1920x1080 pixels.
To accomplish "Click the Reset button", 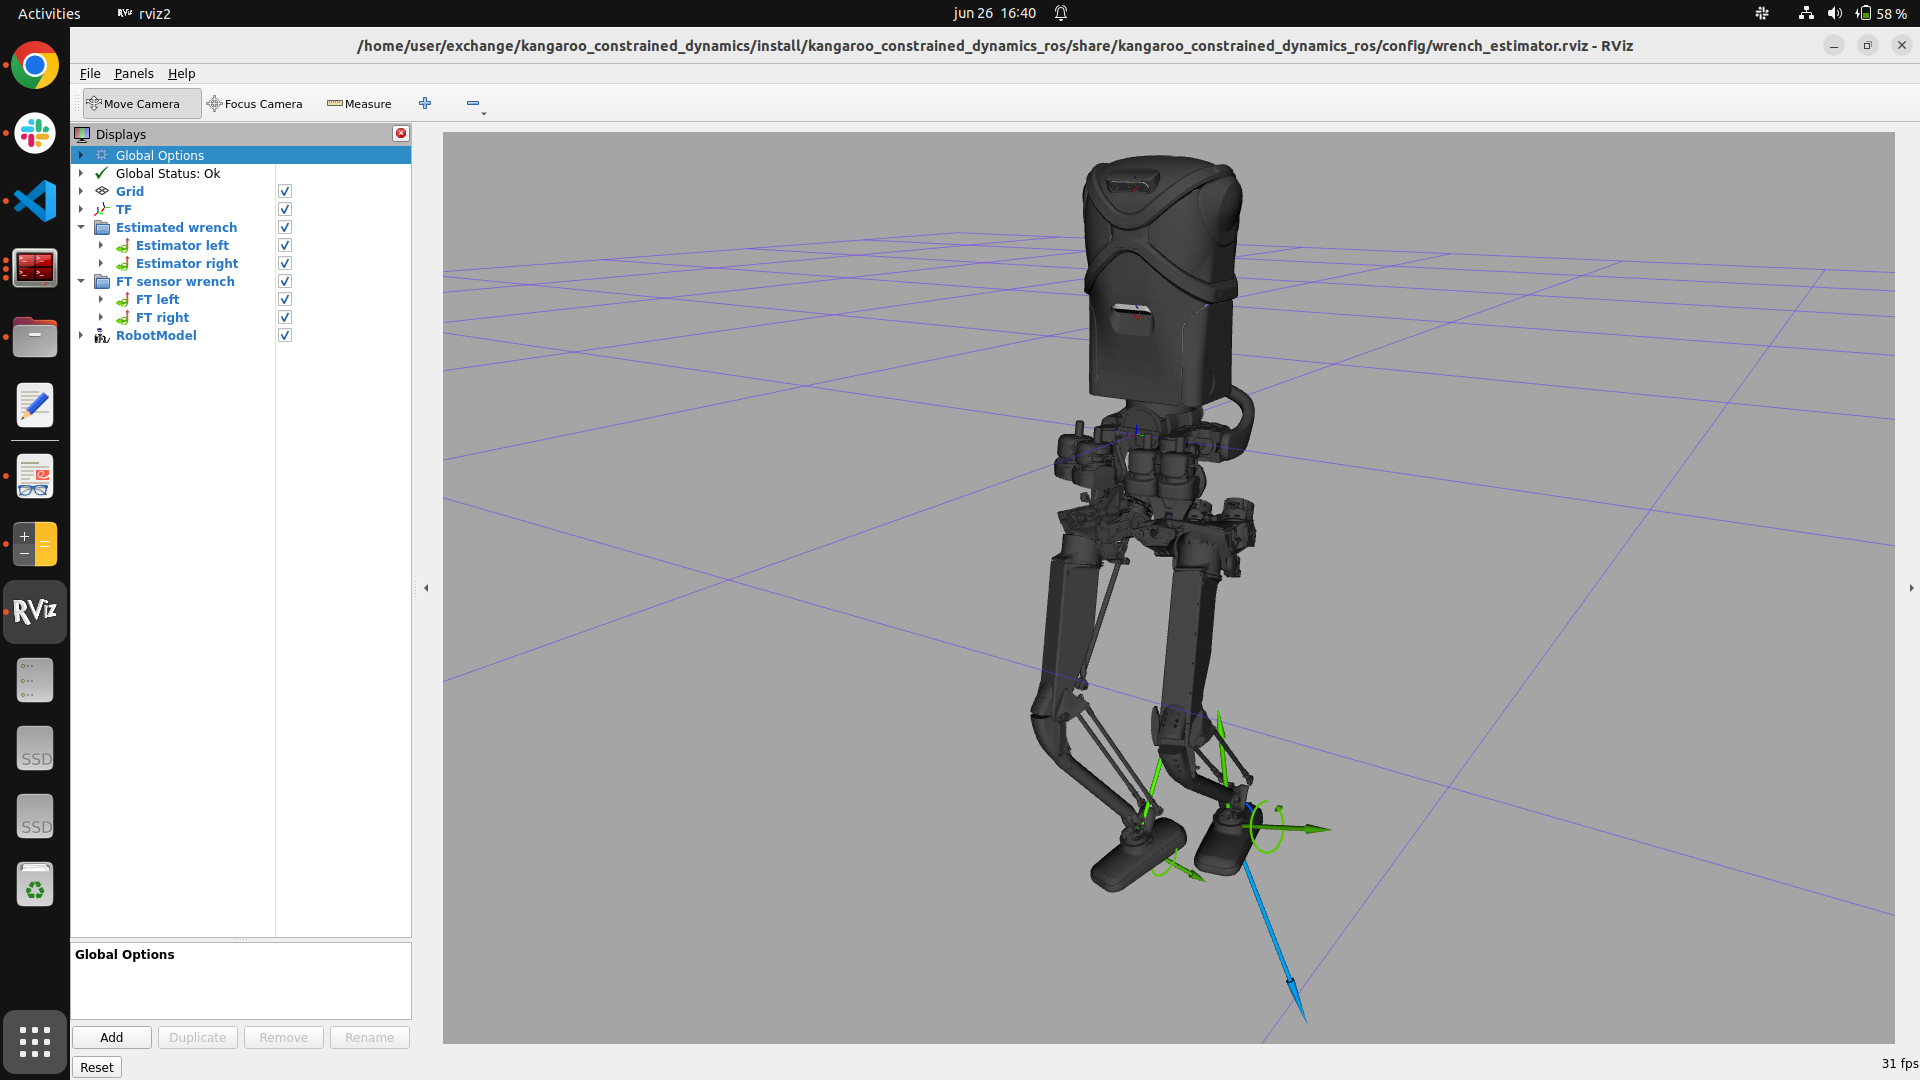I will click(x=97, y=1067).
